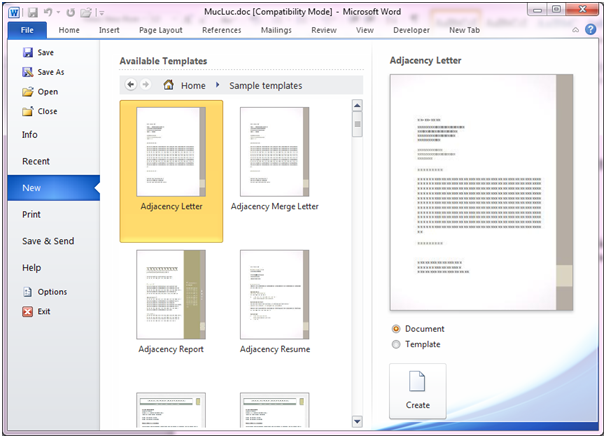Select the Adjacency Resume template
This screenshot has height=436, width=605.
coord(275,302)
